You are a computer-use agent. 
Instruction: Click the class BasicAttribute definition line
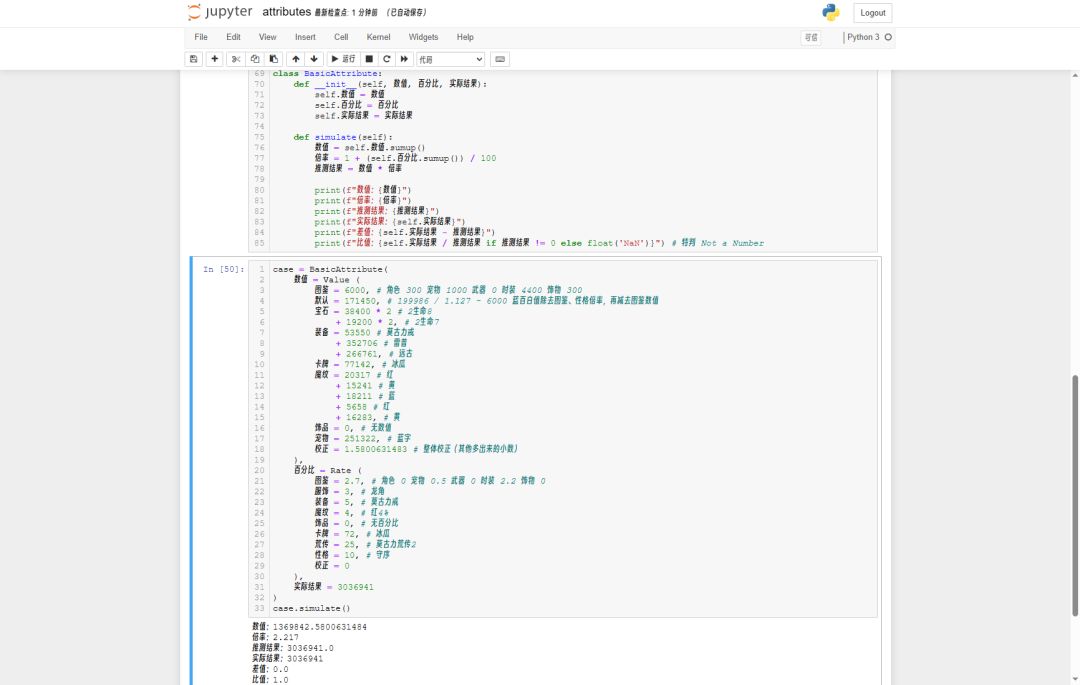(327, 74)
